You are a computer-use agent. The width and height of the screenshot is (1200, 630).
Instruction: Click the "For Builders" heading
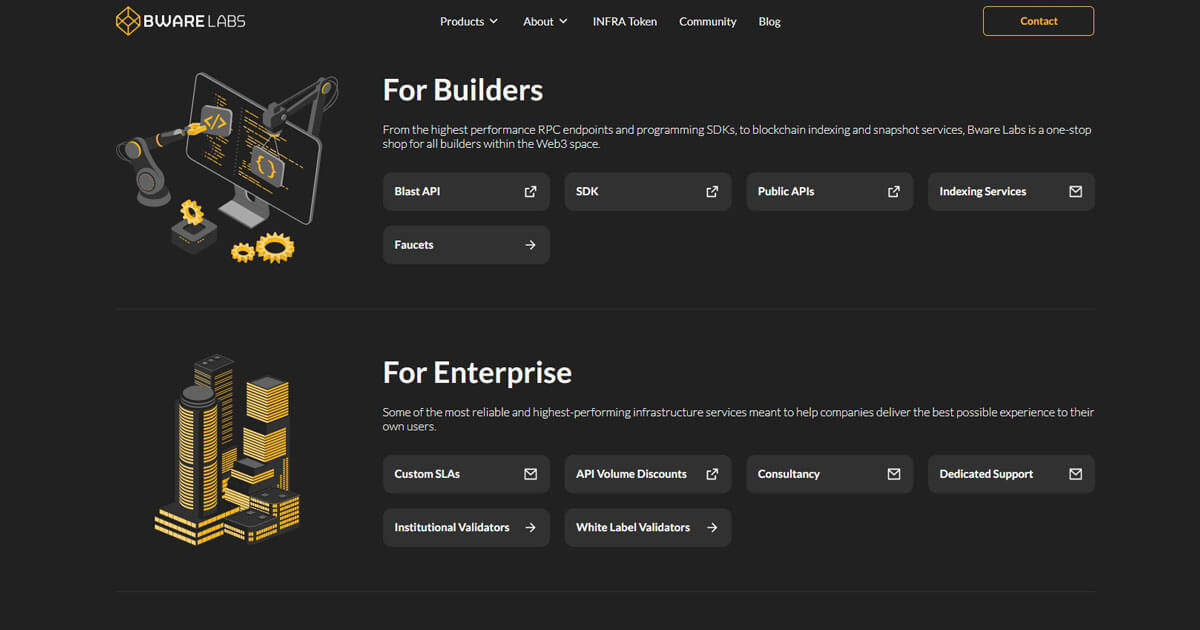tap(463, 90)
